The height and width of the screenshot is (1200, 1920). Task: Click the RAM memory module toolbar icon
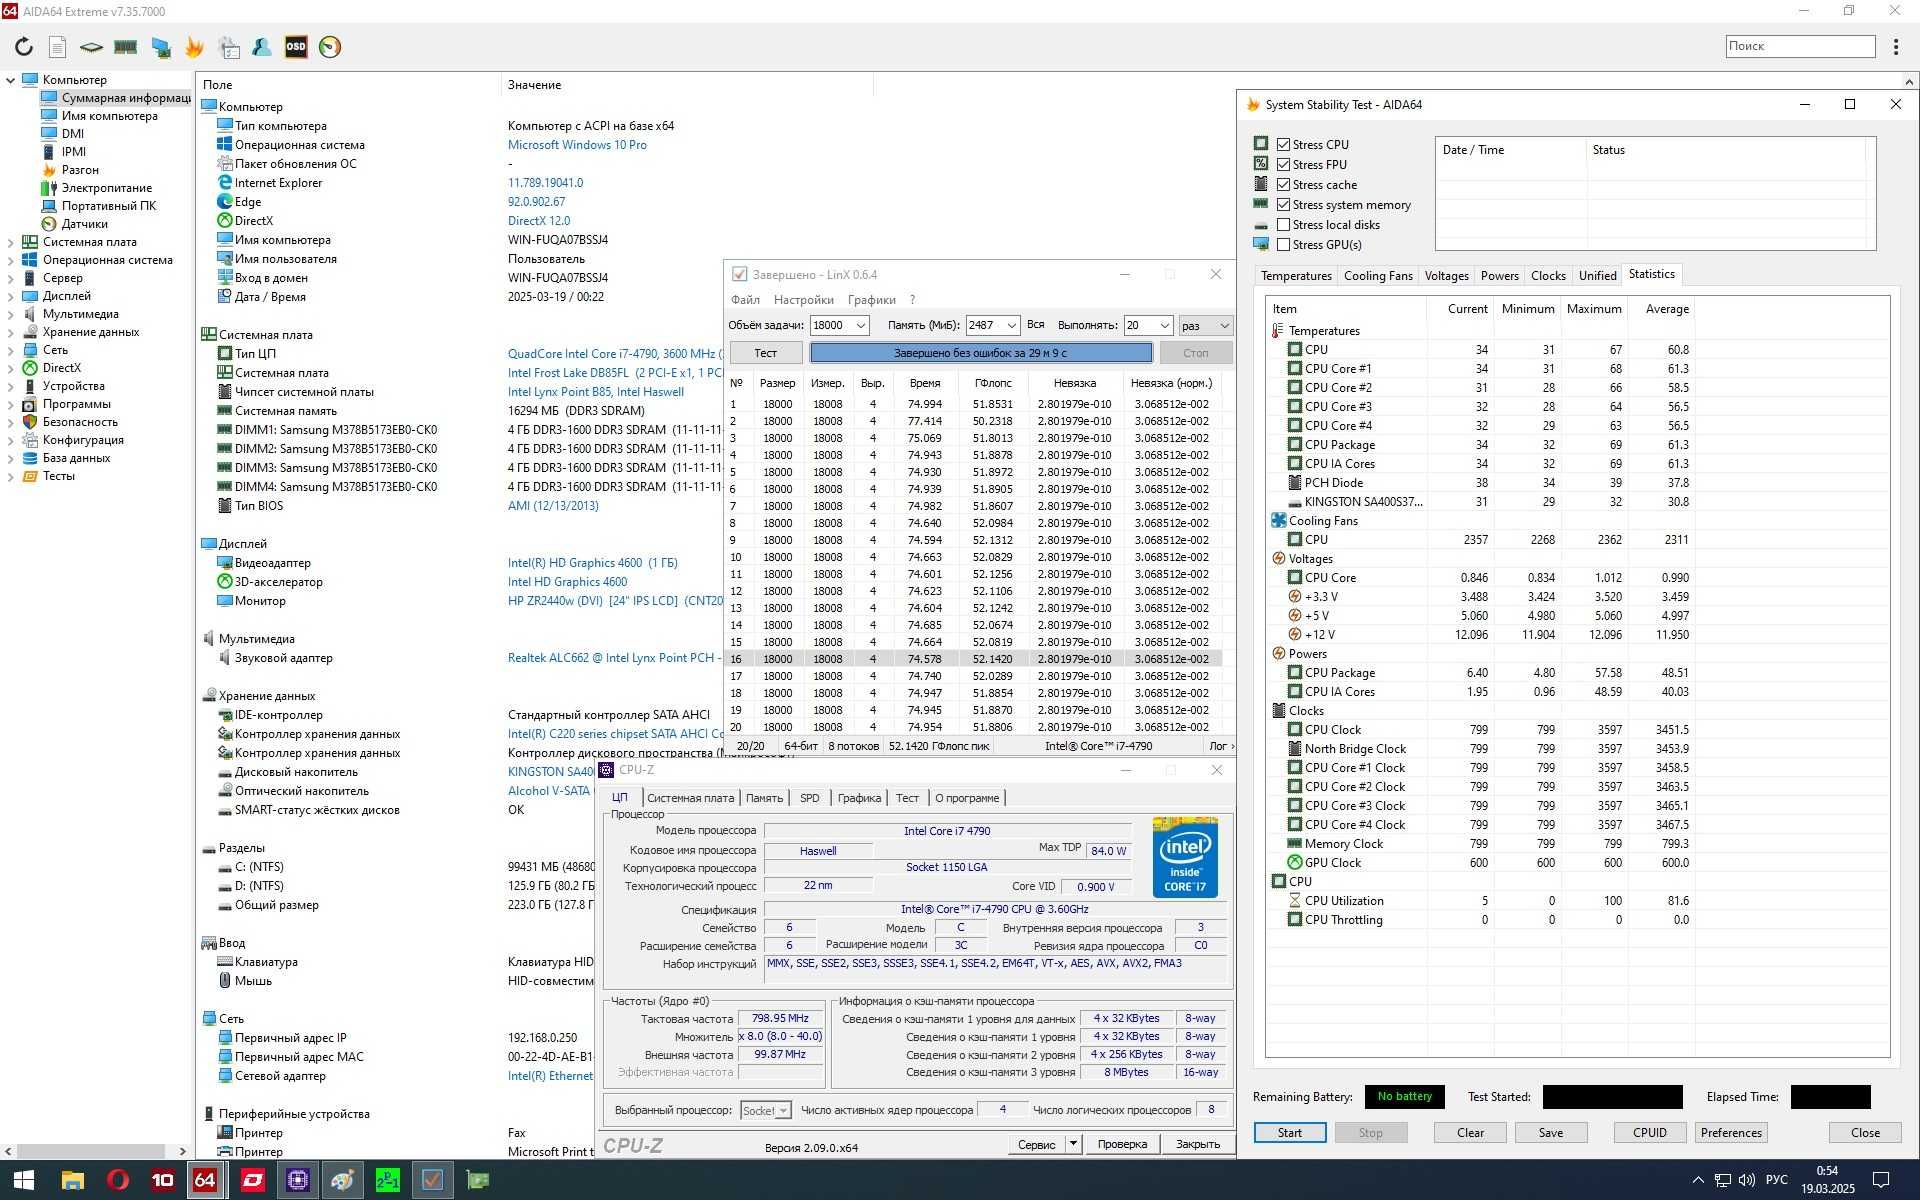125,47
